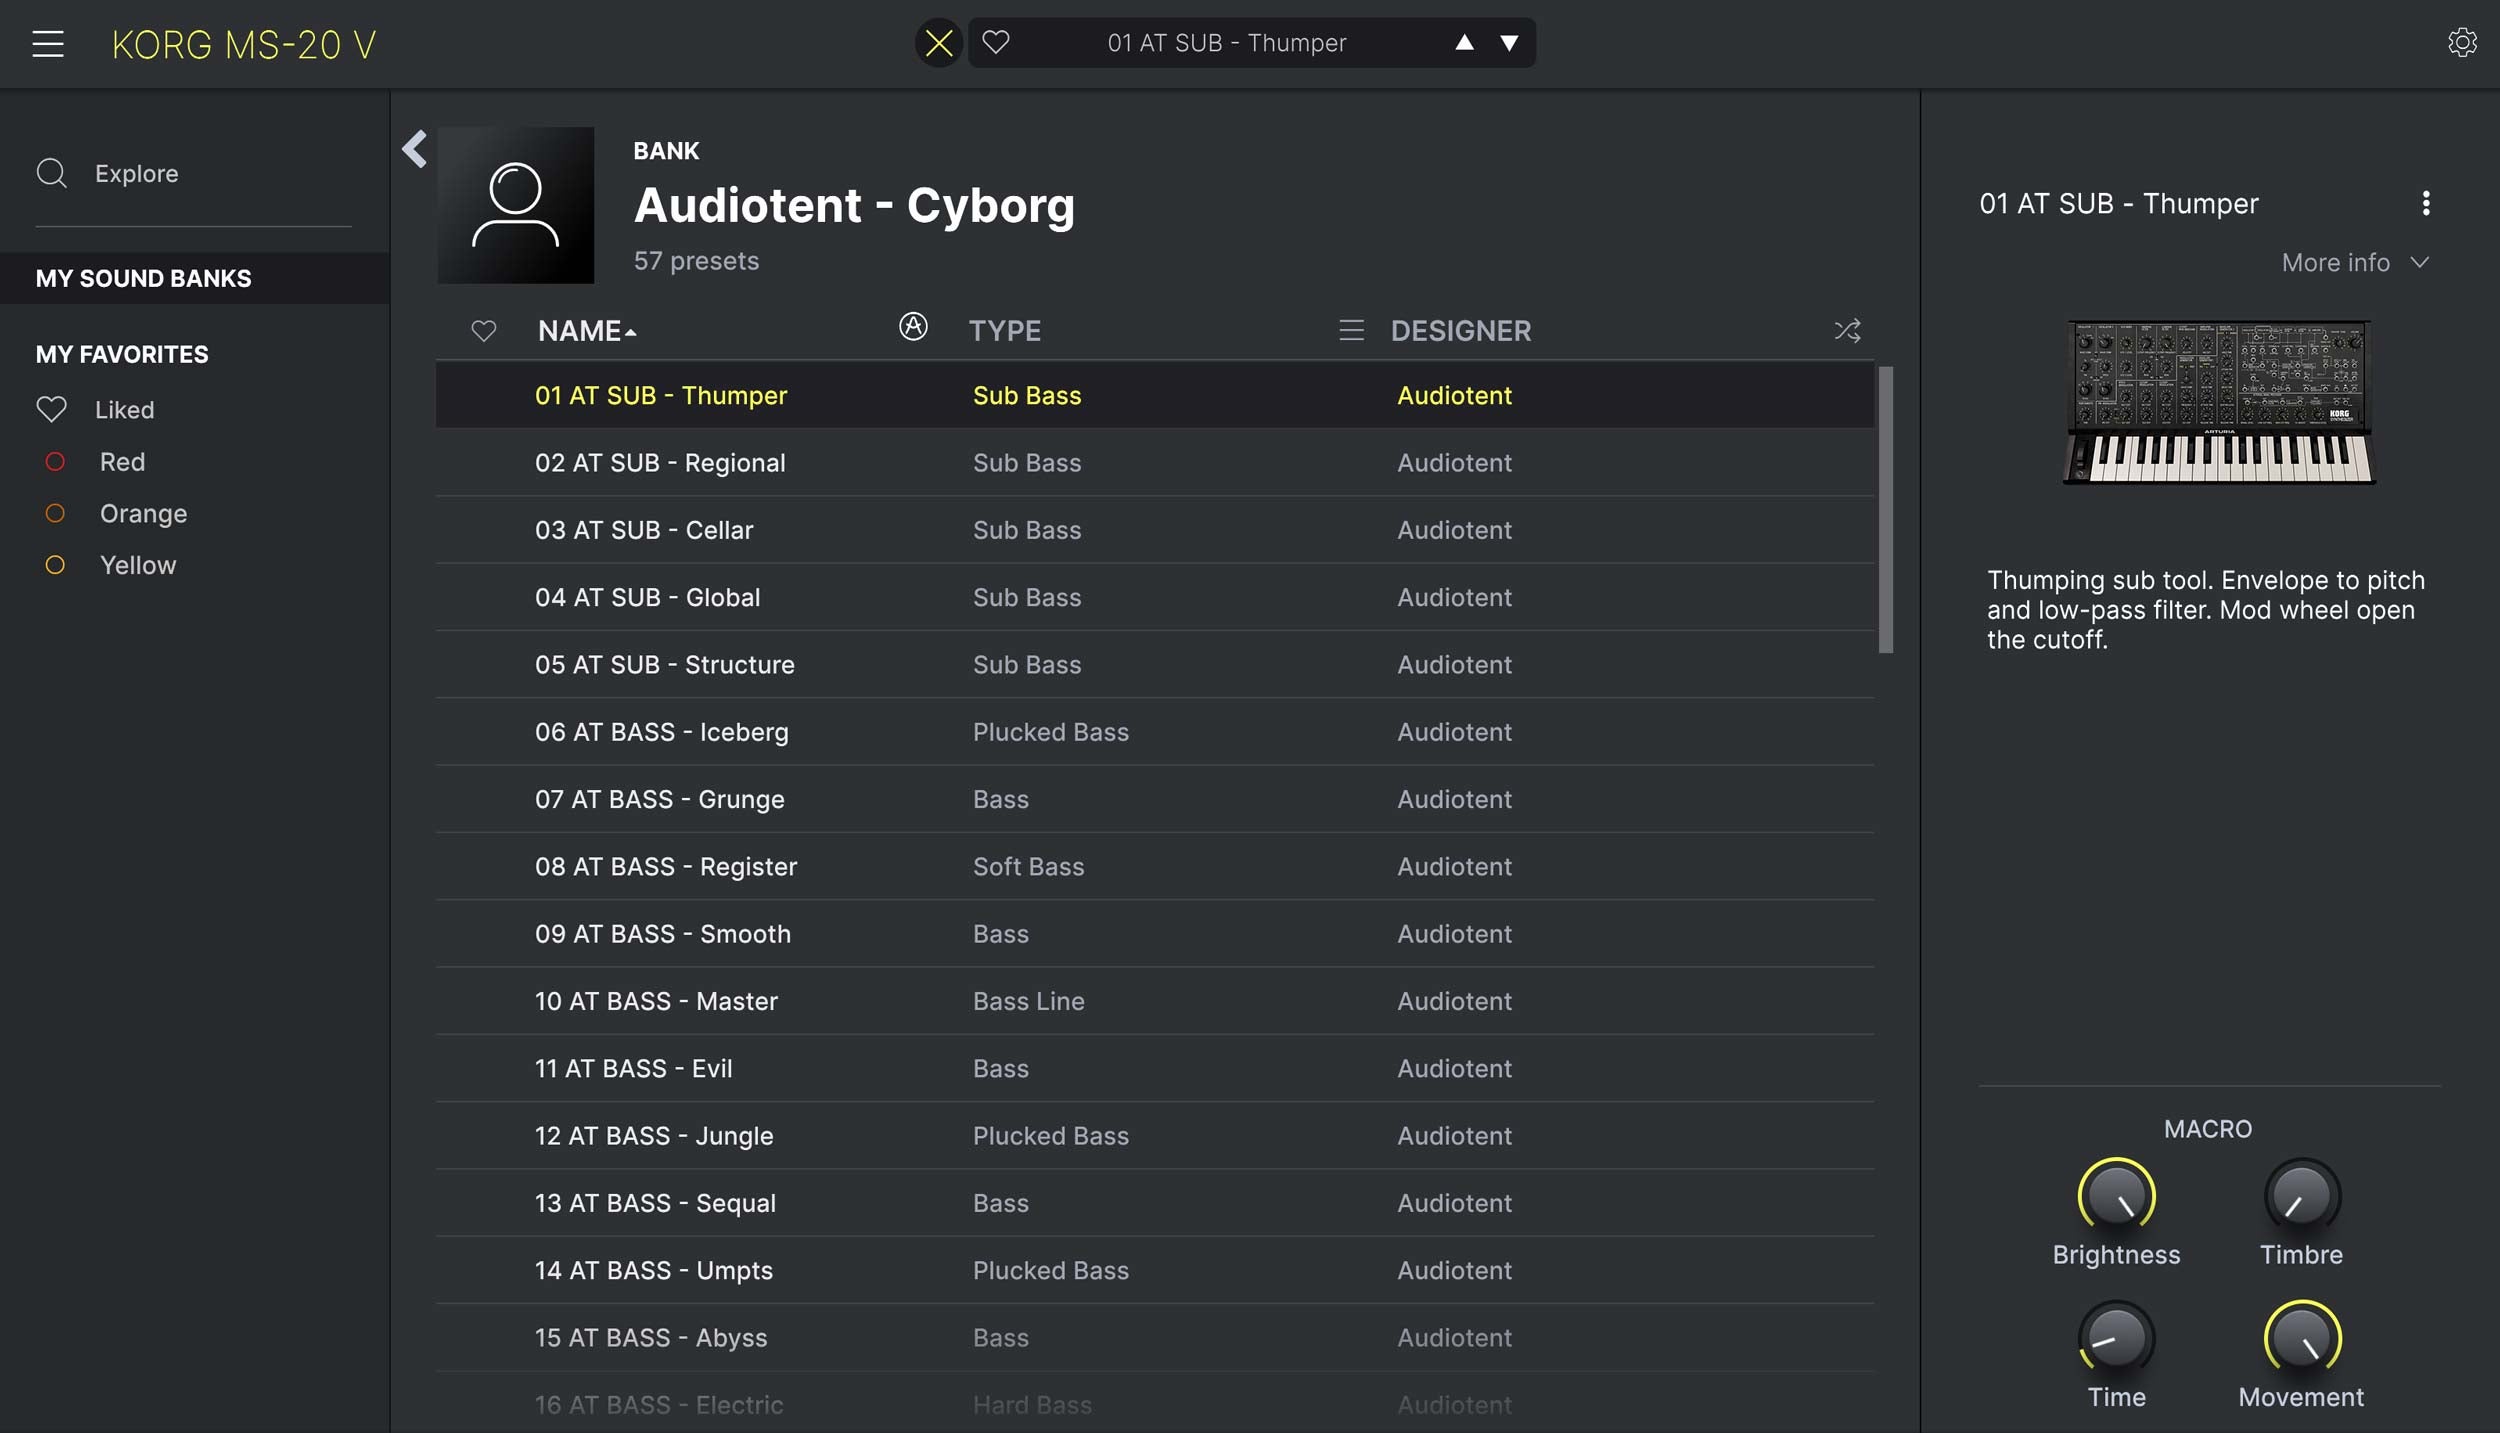Click the Brightness macro knob
The image size is (2500, 1433).
coord(2115,1196)
